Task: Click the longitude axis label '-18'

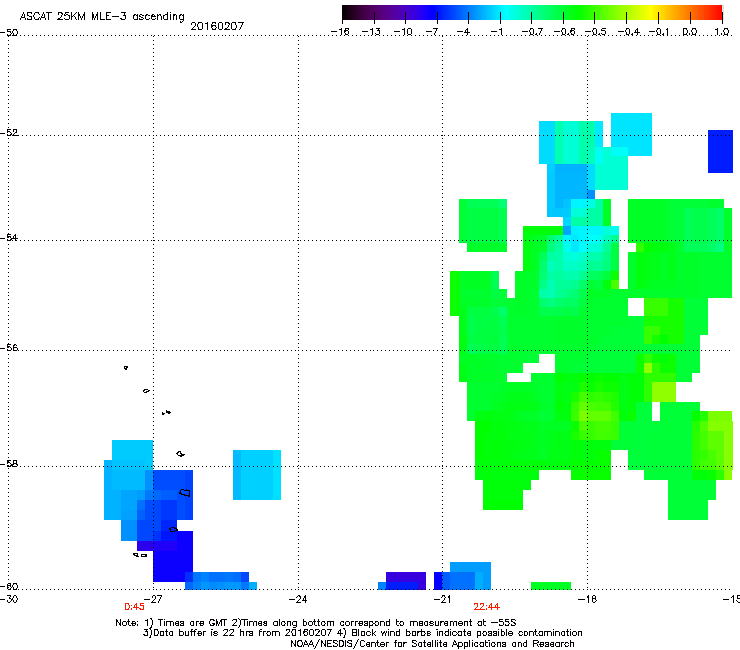Action: point(588,599)
